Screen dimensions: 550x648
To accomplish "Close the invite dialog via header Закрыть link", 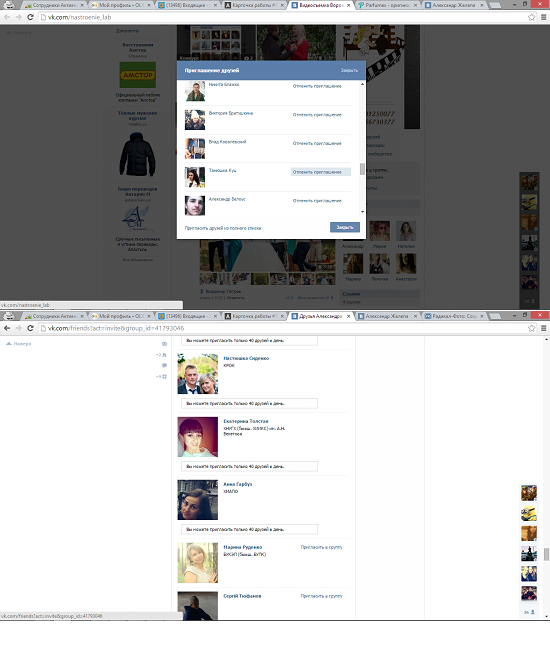I will [349, 70].
